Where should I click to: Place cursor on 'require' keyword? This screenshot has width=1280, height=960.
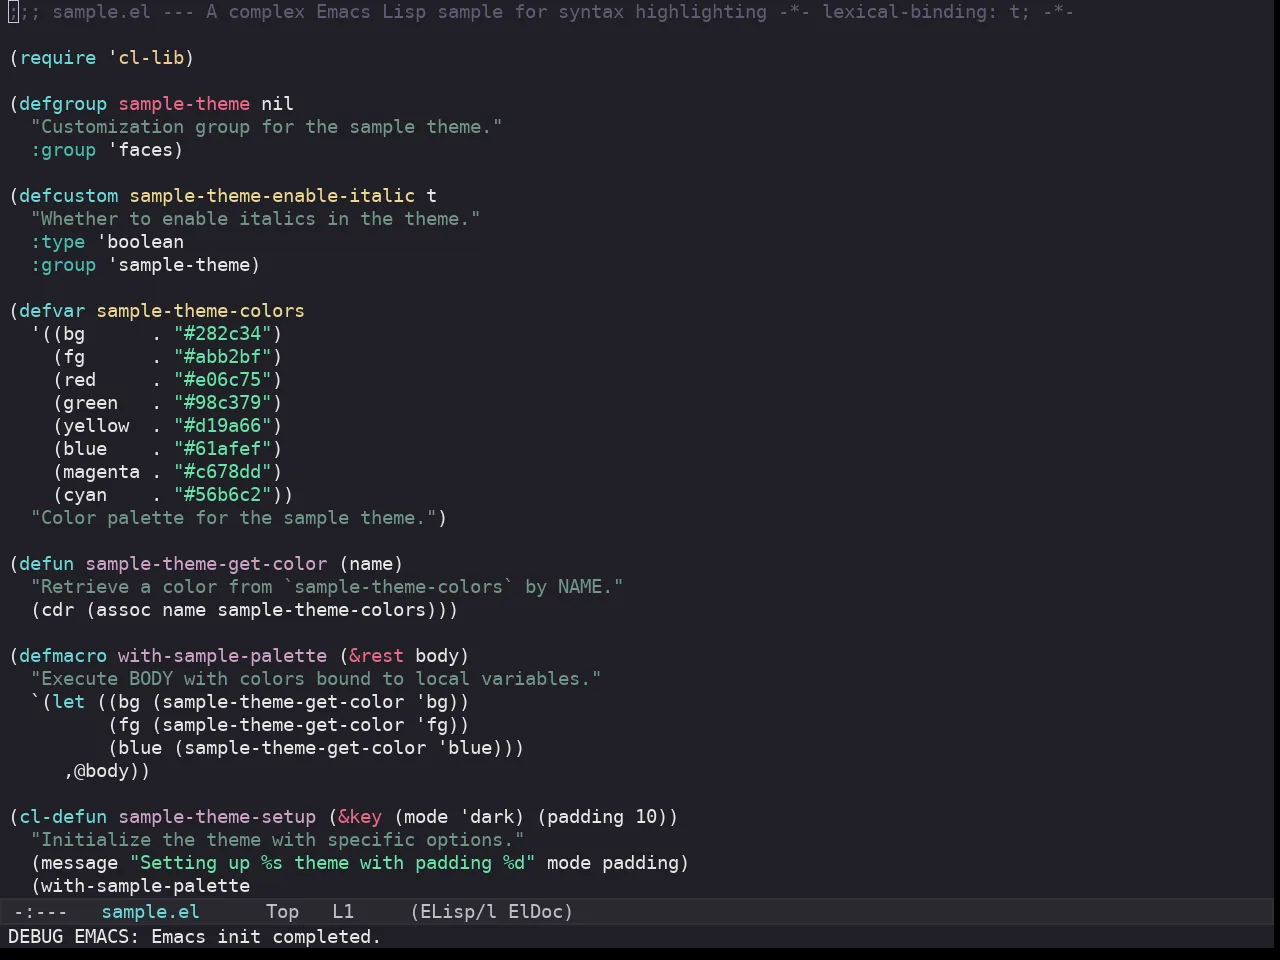click(x=58, y=58)
